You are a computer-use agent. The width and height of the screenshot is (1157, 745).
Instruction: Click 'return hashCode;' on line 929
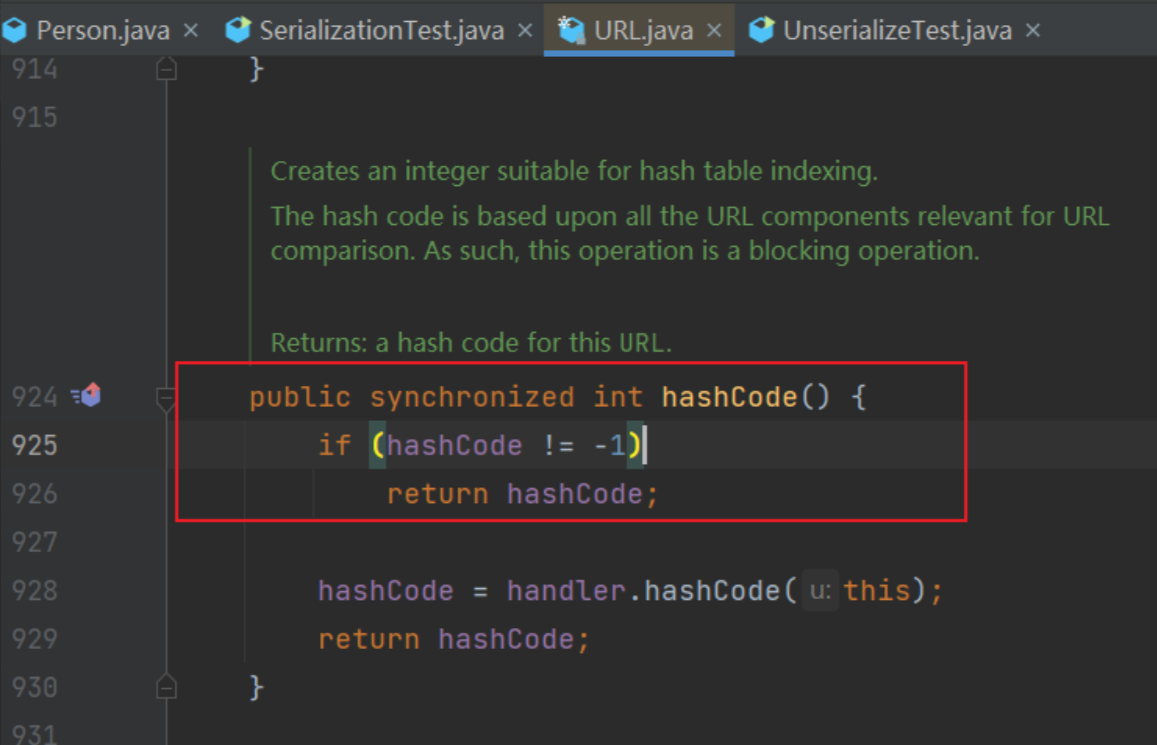(454, 640)
